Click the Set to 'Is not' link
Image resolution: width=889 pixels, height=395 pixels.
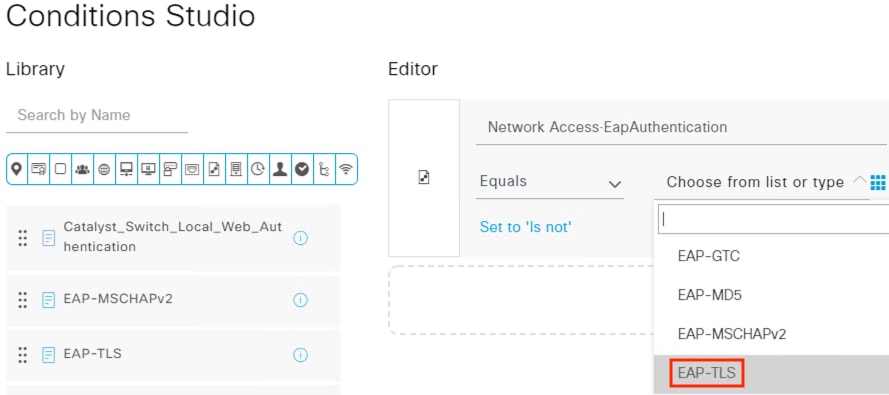click(526, 227)
